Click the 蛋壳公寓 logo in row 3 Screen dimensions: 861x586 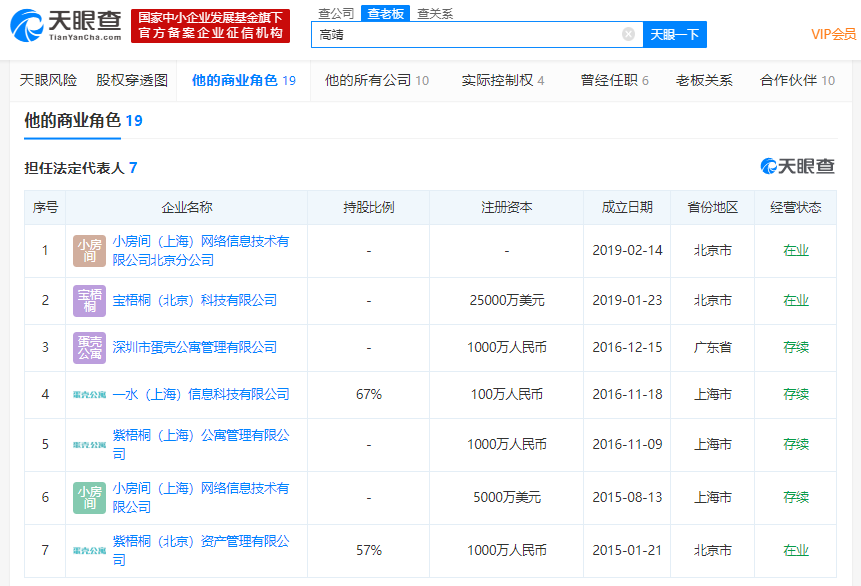(x=89, y=347)
